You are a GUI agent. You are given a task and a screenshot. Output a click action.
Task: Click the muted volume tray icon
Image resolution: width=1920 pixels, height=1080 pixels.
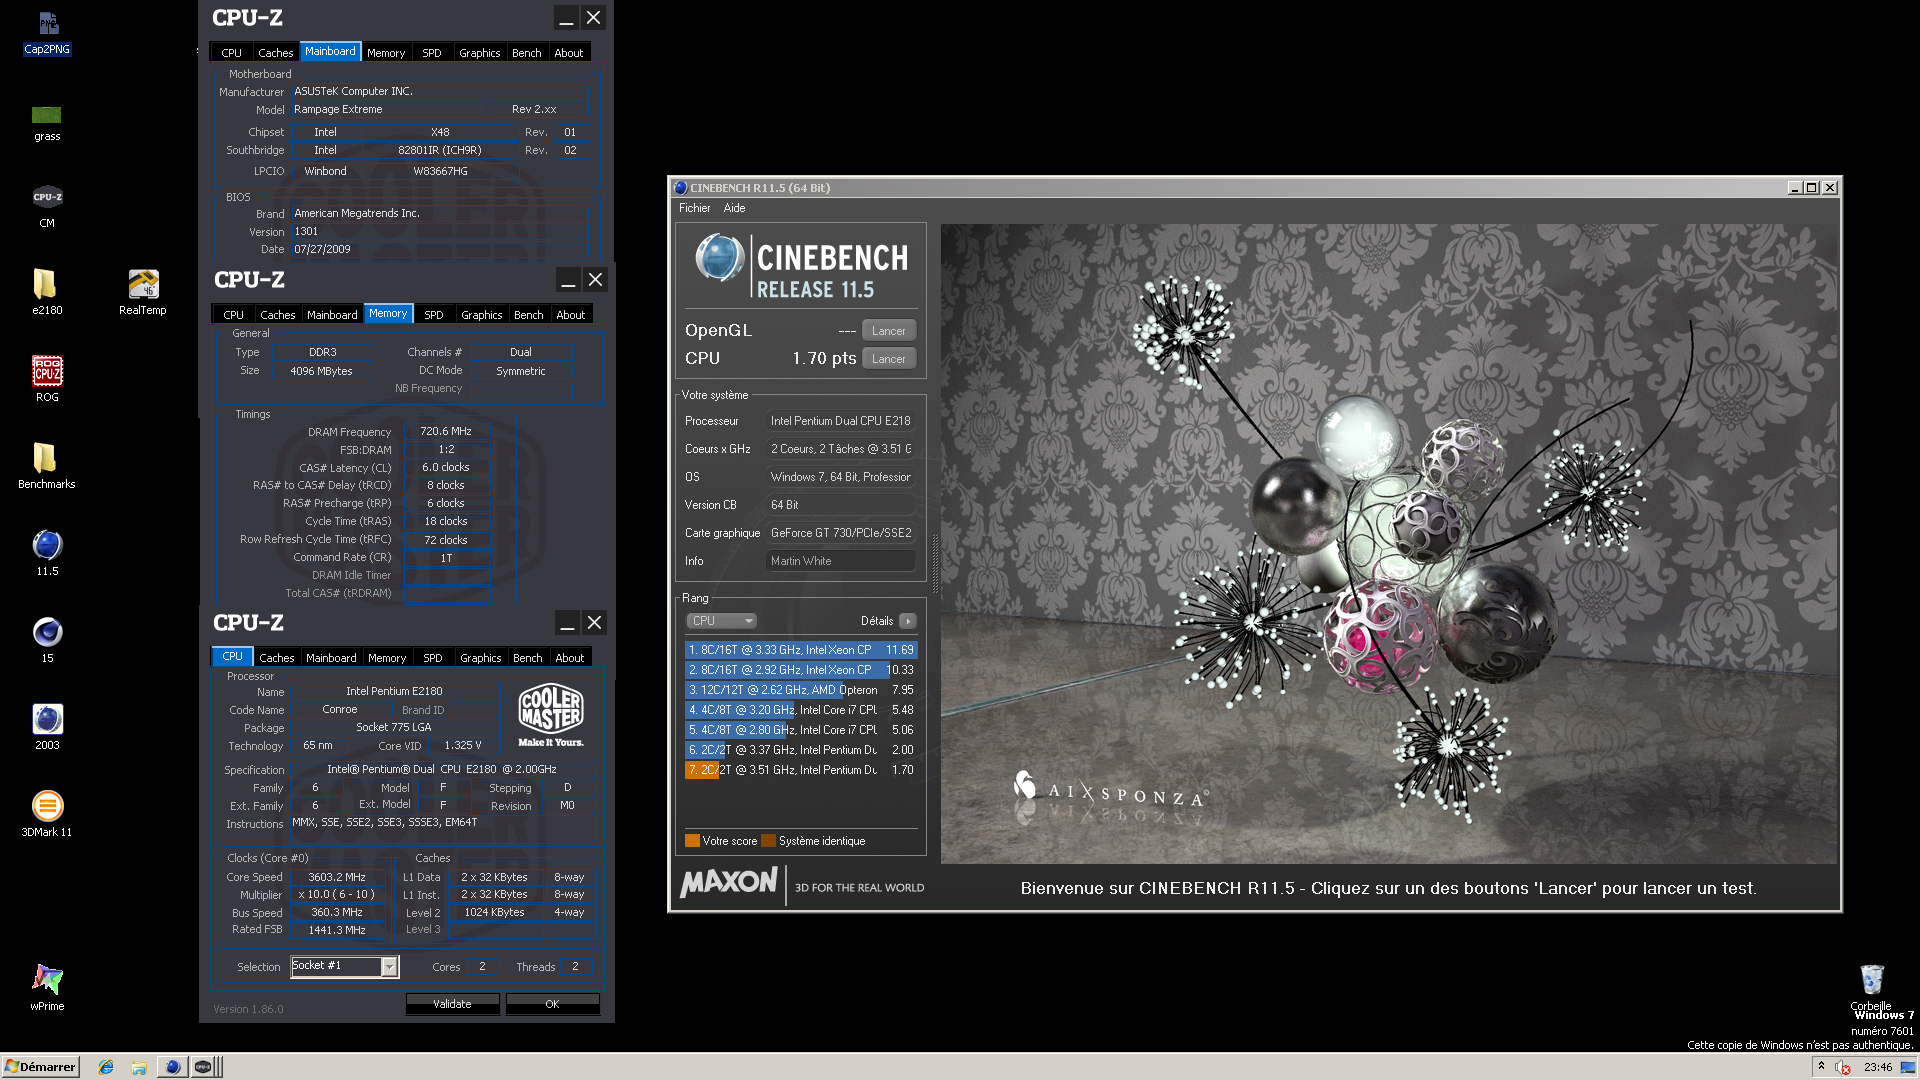[1843, 1067]
